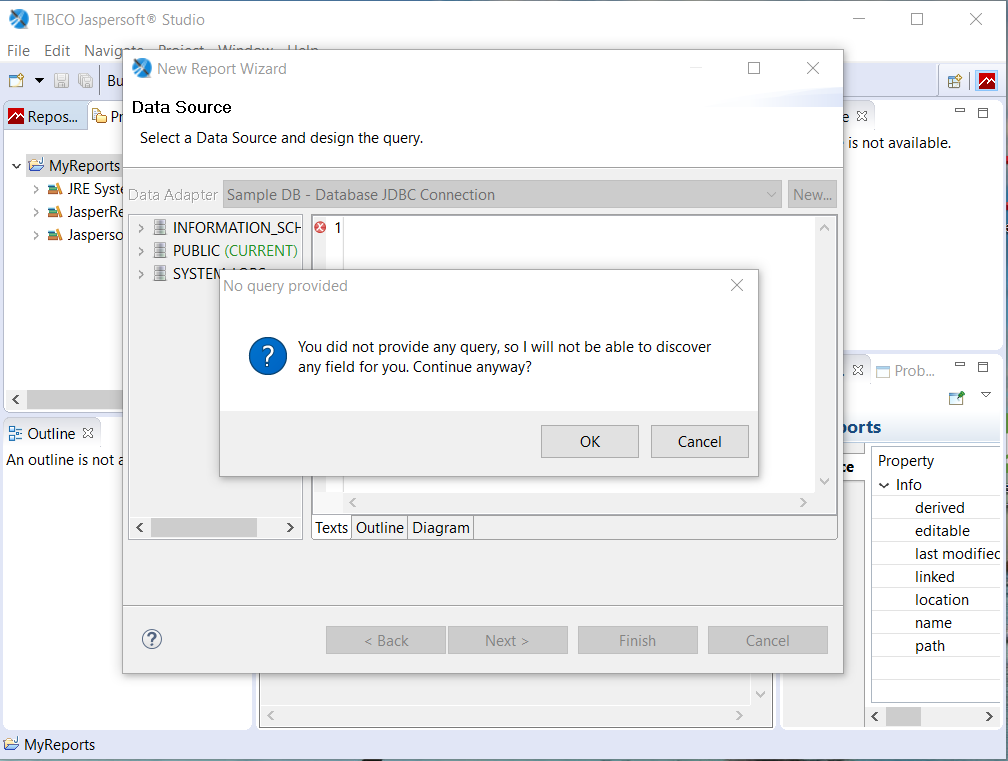
Task: Expand the SYSTEM_LOBS schema node
Action: pyautogui.click(x=141, y=274)
